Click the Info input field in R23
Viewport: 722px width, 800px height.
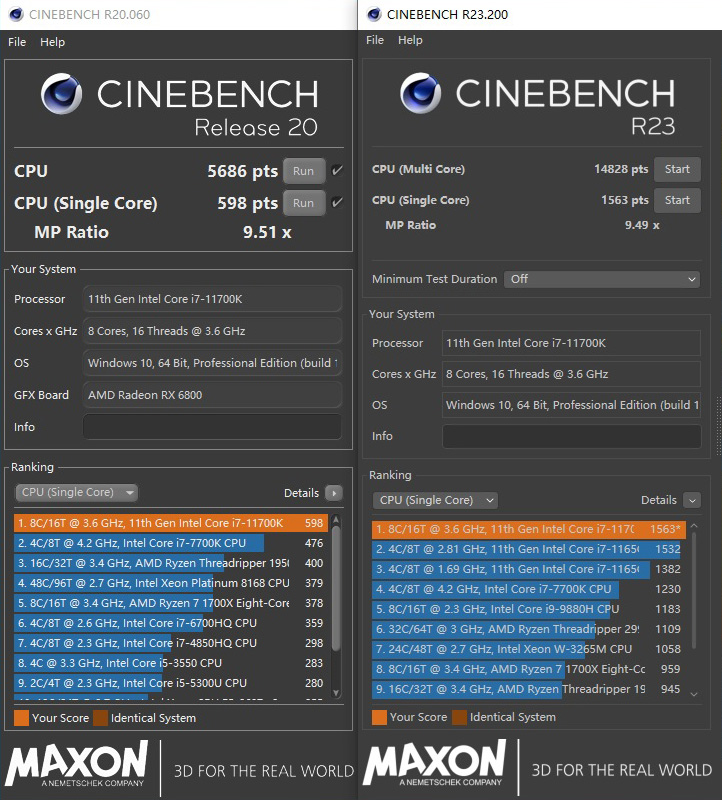[571, 436]
